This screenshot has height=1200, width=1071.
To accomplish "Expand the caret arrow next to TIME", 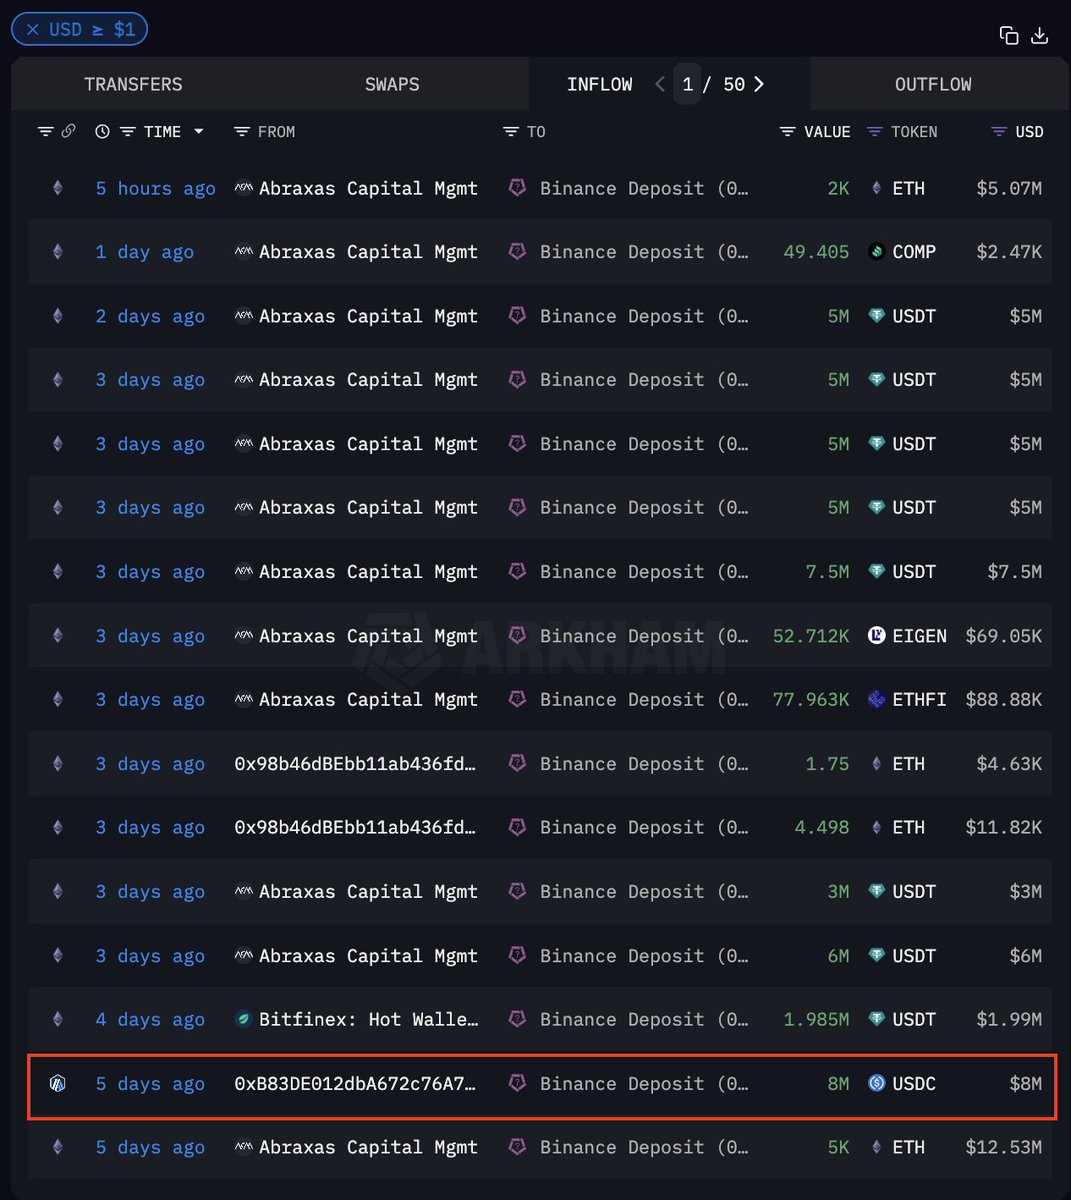I will pyautogui.click(x=199, y=132).
